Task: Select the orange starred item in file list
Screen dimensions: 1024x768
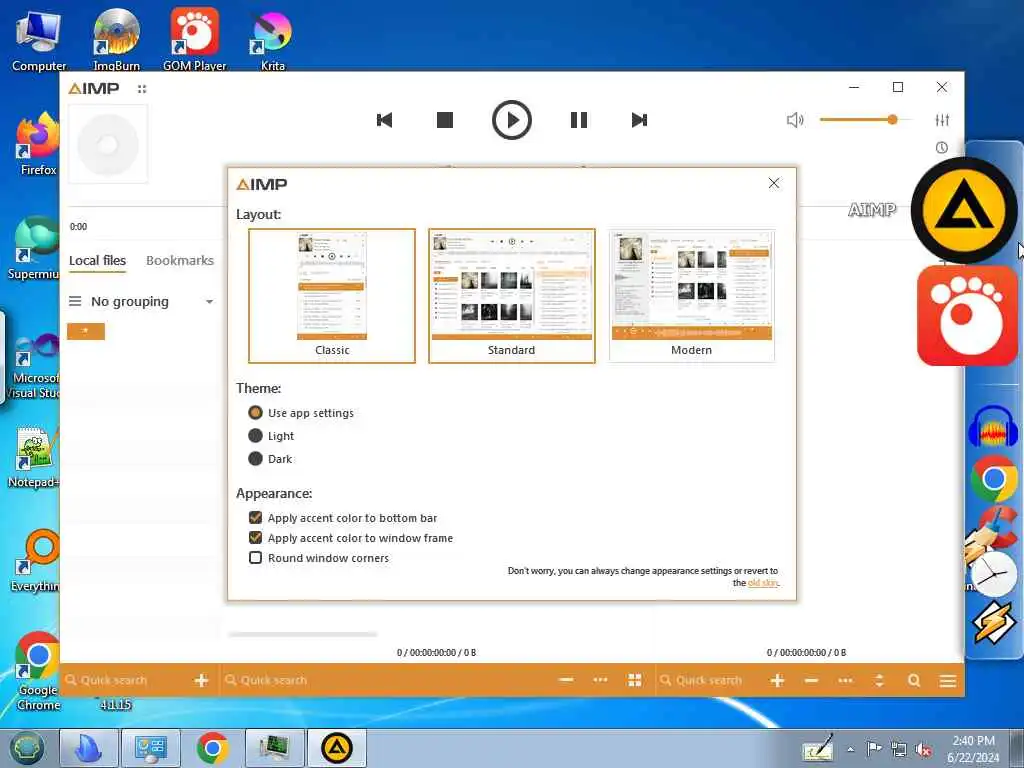Action: (x=86, y=332)
